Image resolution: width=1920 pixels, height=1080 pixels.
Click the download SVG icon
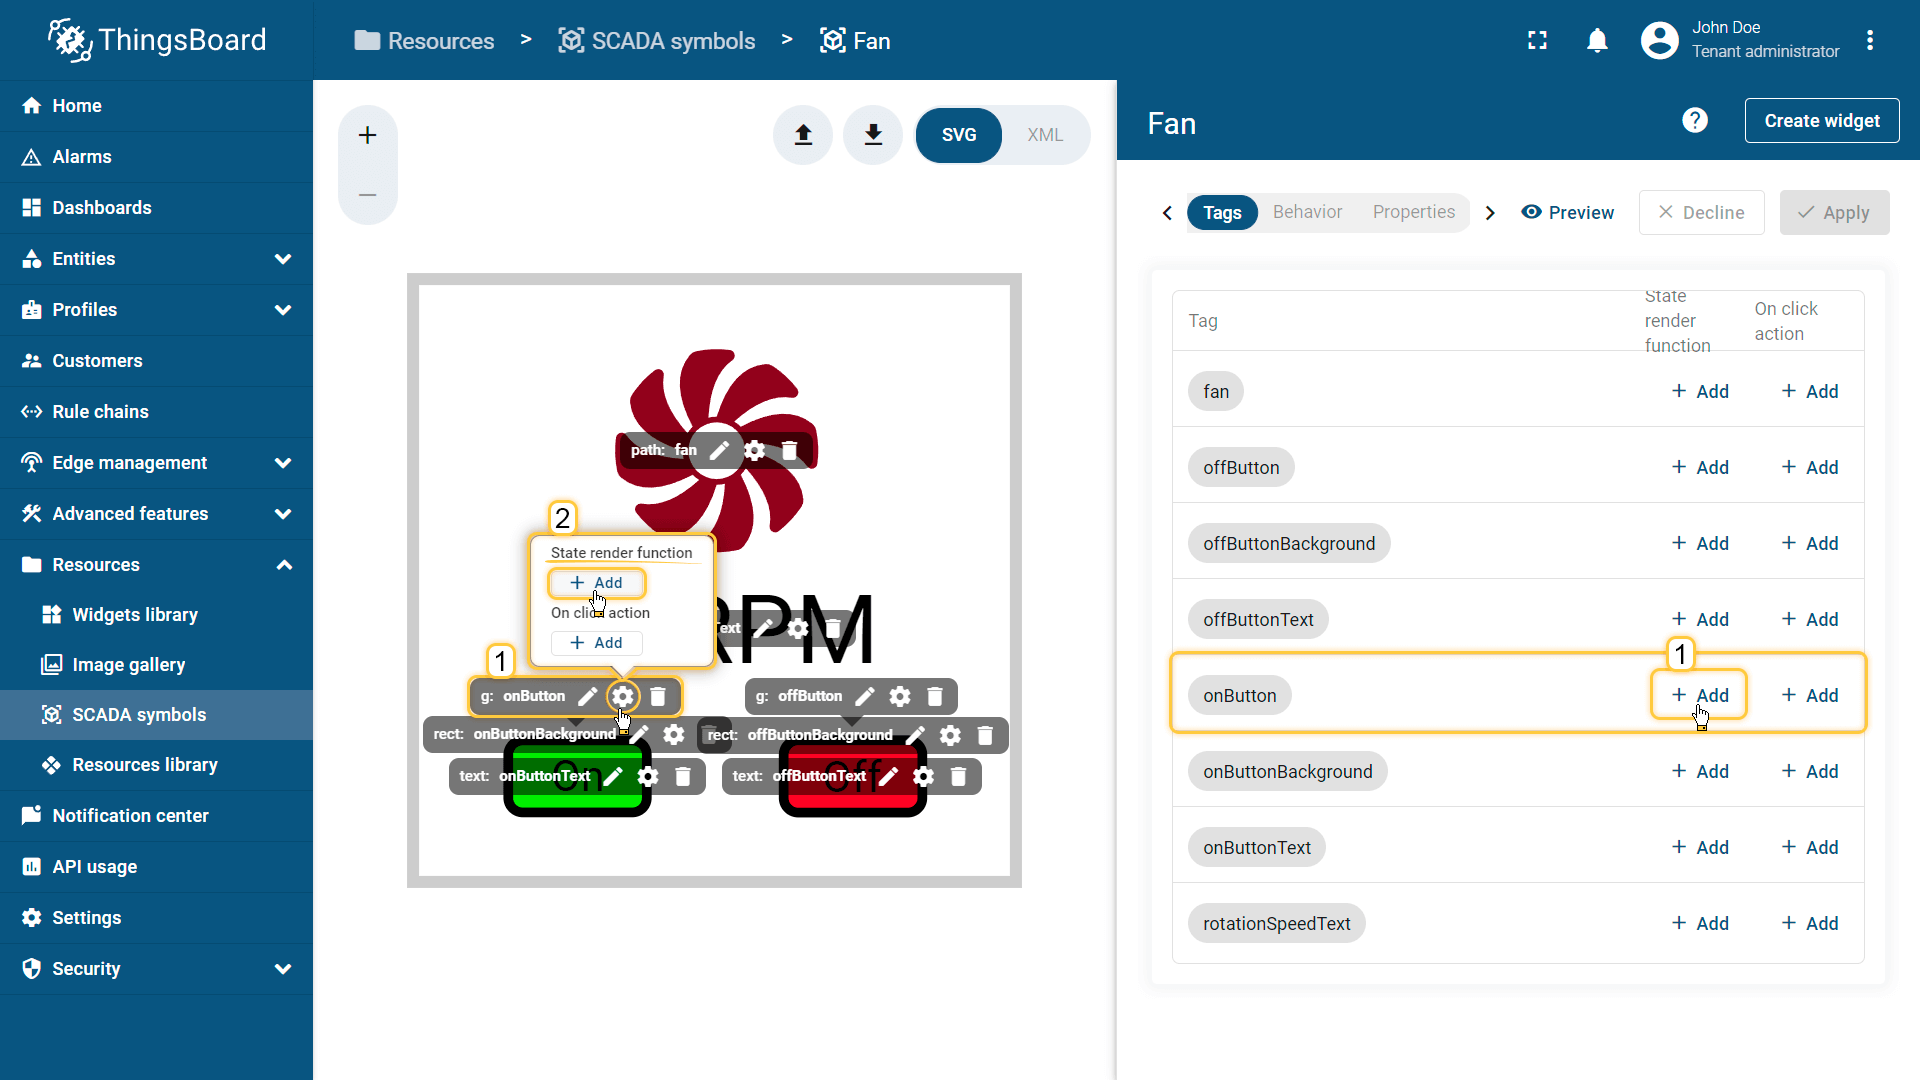click(873, 135)
